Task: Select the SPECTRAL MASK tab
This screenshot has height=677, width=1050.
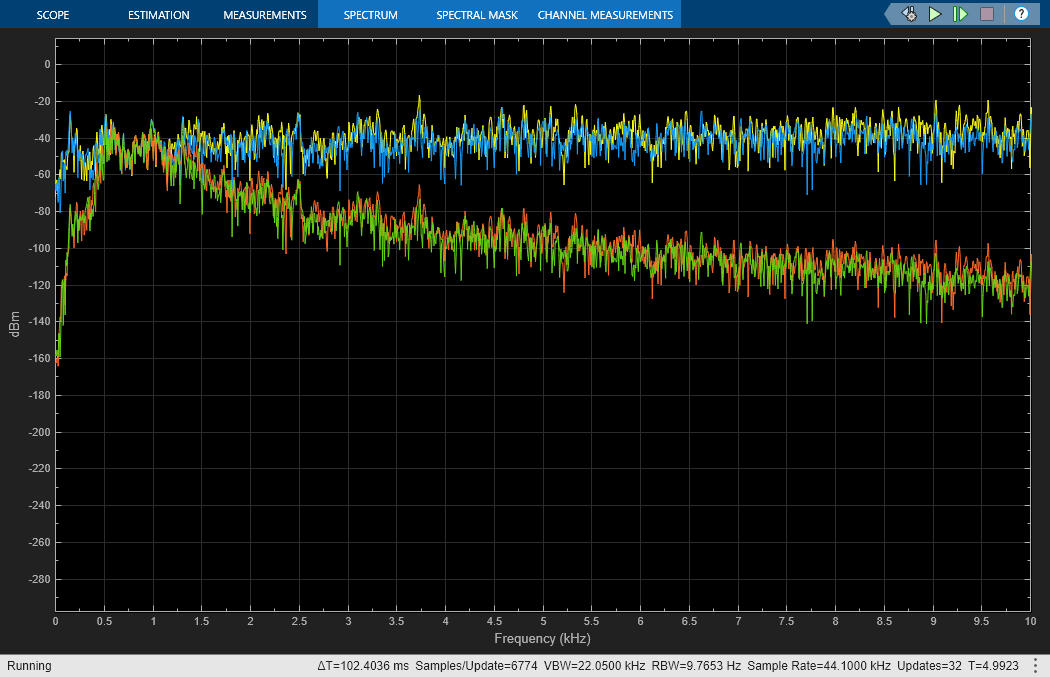Action: pos(476,14)
